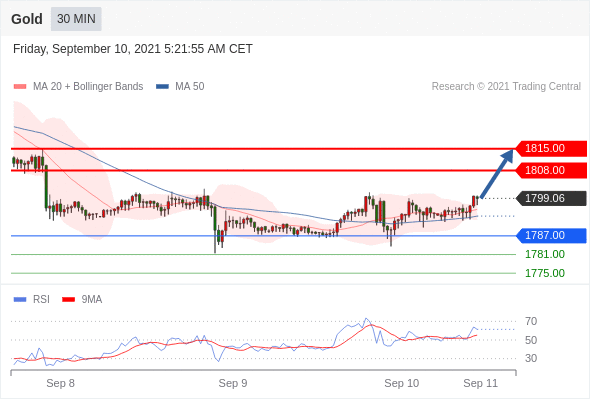Screen dimensions: 590x400
Task: Click the RSI blue legend swatch
Action: 20,300
